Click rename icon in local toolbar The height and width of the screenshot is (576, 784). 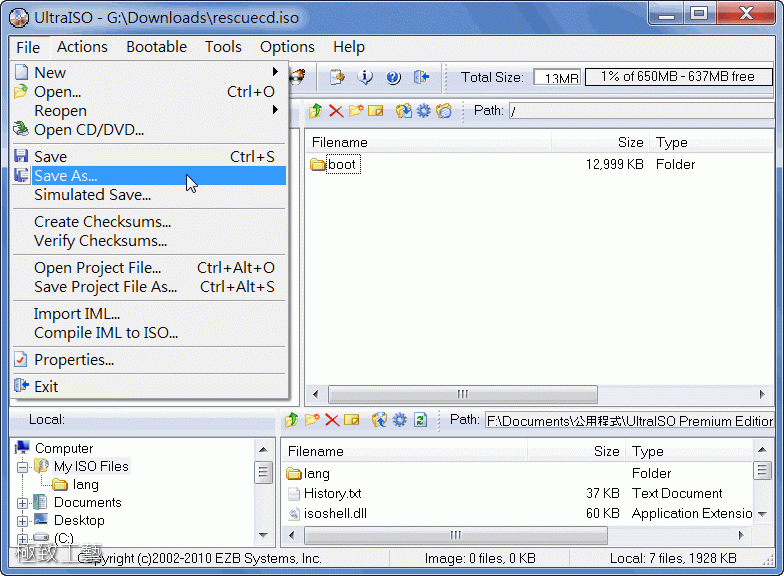[352, 420]
